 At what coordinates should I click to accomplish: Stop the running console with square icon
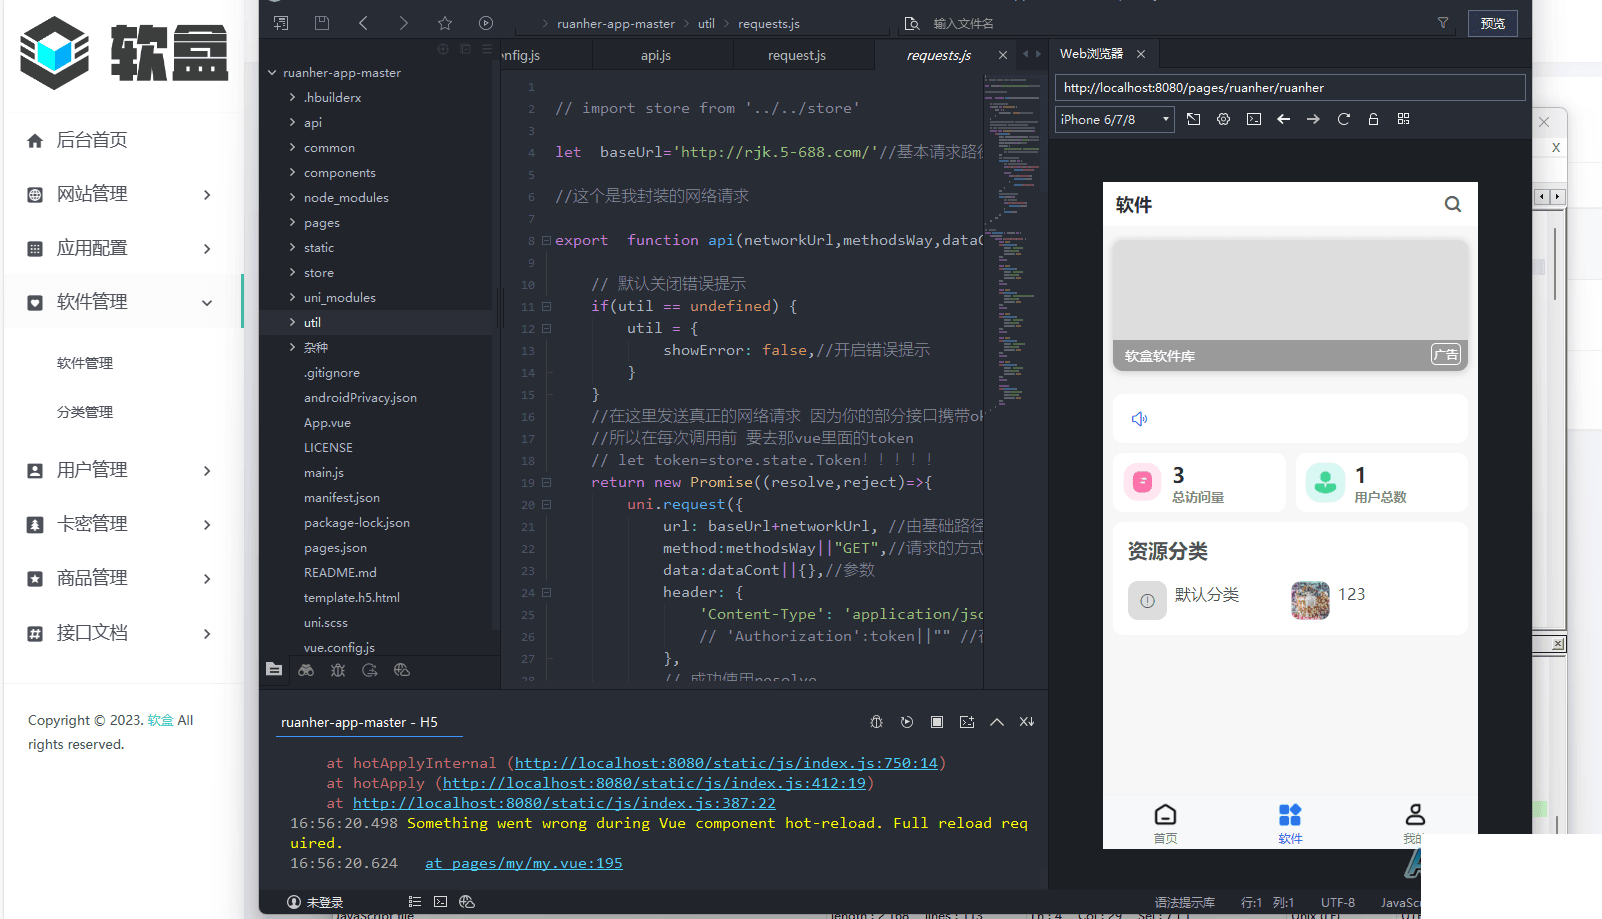(x=937, y=722)
